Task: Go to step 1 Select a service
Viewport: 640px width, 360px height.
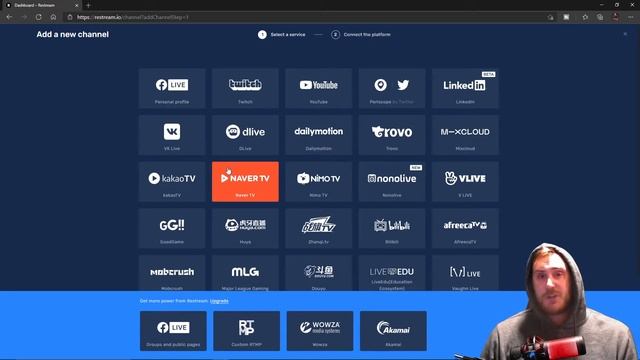Action: click(282, 35)
